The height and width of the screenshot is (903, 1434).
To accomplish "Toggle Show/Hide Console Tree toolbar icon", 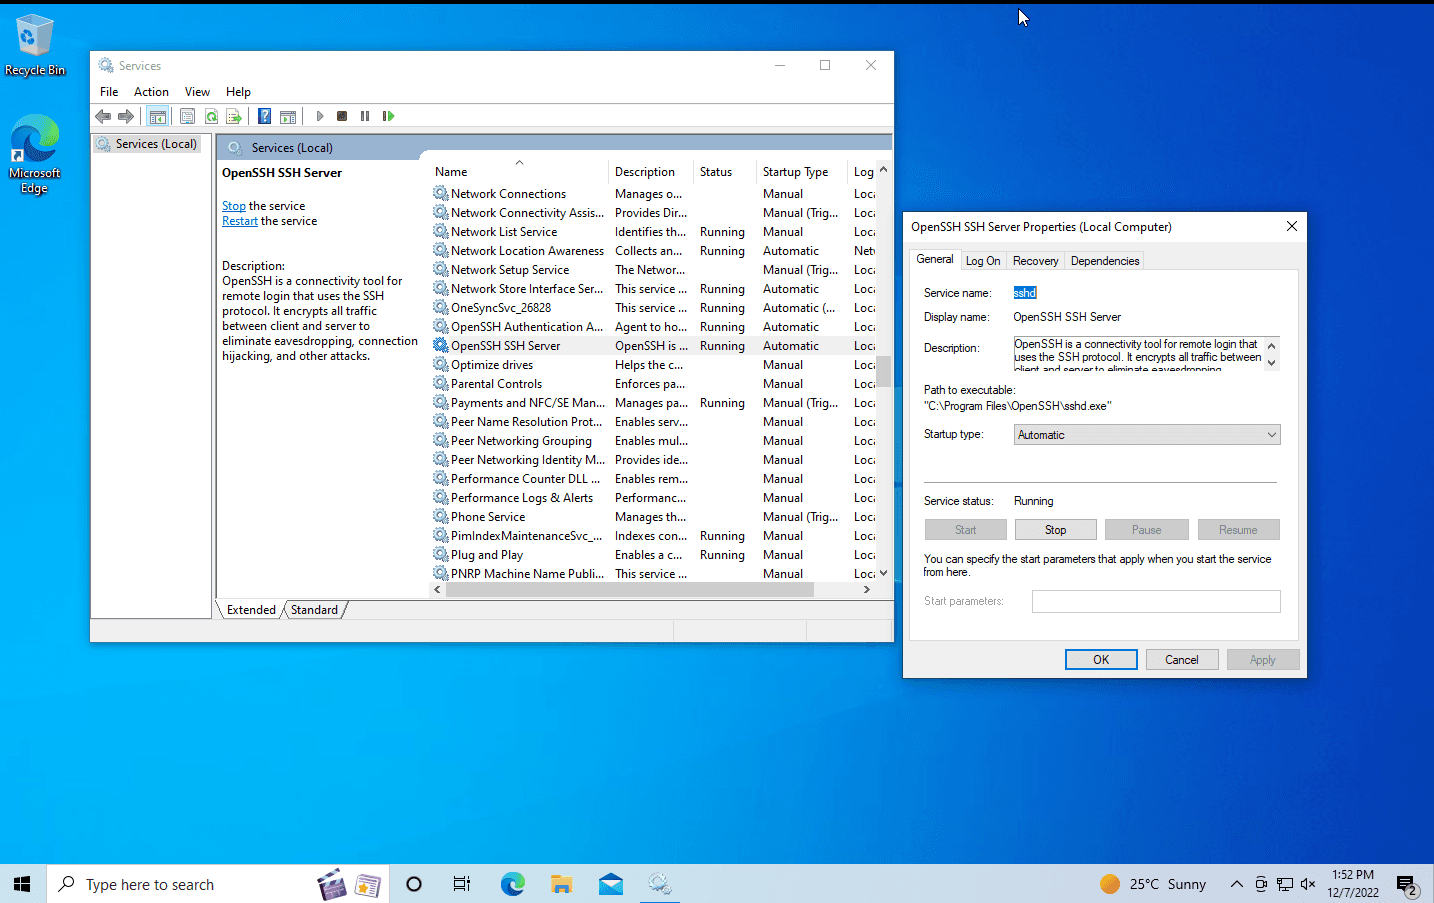I will coord(158,116).
